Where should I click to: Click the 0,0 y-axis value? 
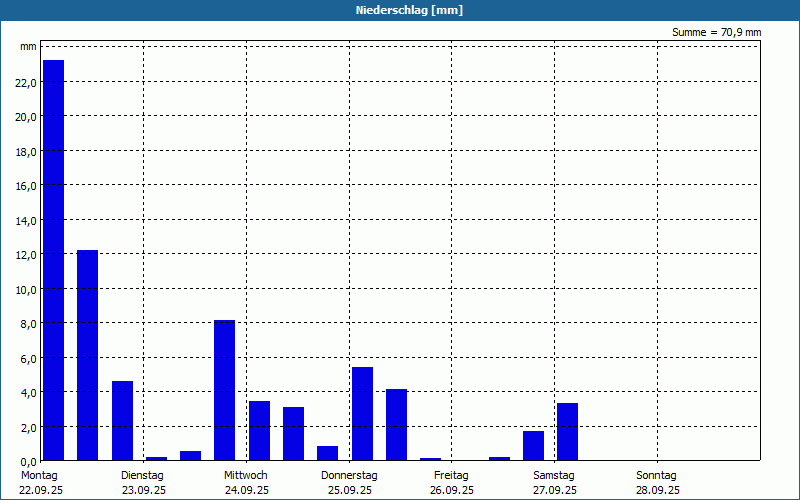point(29,461)
